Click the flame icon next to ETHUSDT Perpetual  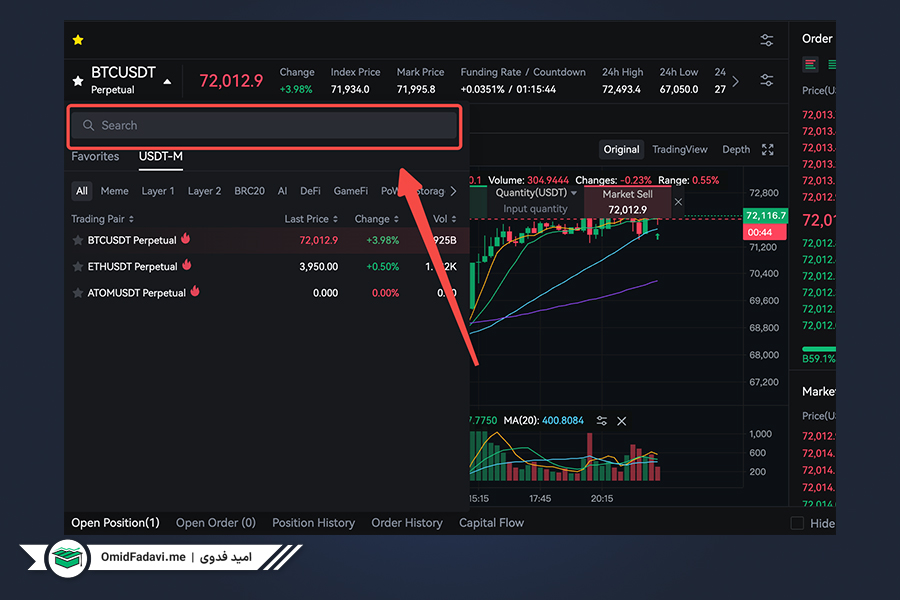click(x=187, y=265)
